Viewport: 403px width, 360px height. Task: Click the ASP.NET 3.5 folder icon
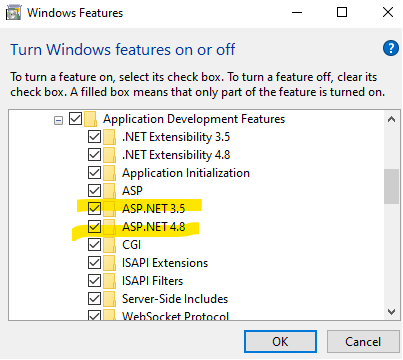pyautogui.click(x=109, y=209)
